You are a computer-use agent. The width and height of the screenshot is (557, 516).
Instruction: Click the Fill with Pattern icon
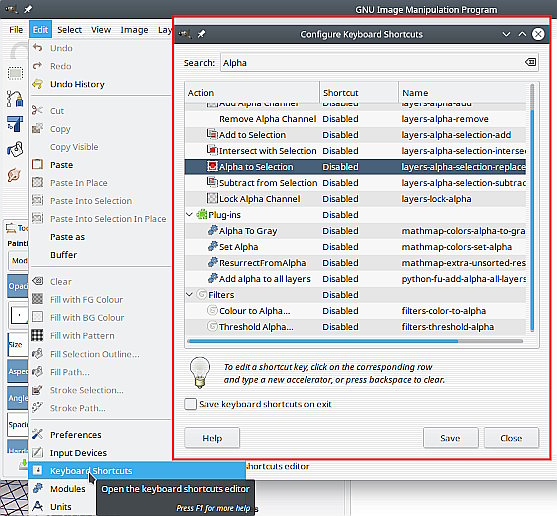coord(37,335)
